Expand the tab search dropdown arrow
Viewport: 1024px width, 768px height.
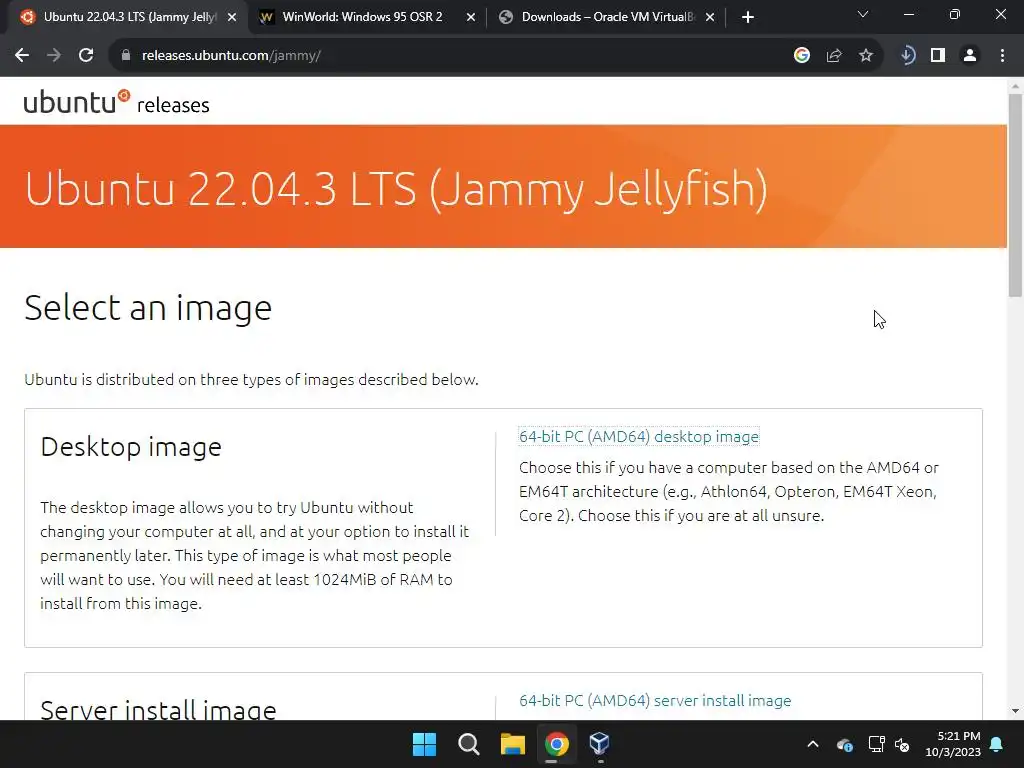click(863, 14)
